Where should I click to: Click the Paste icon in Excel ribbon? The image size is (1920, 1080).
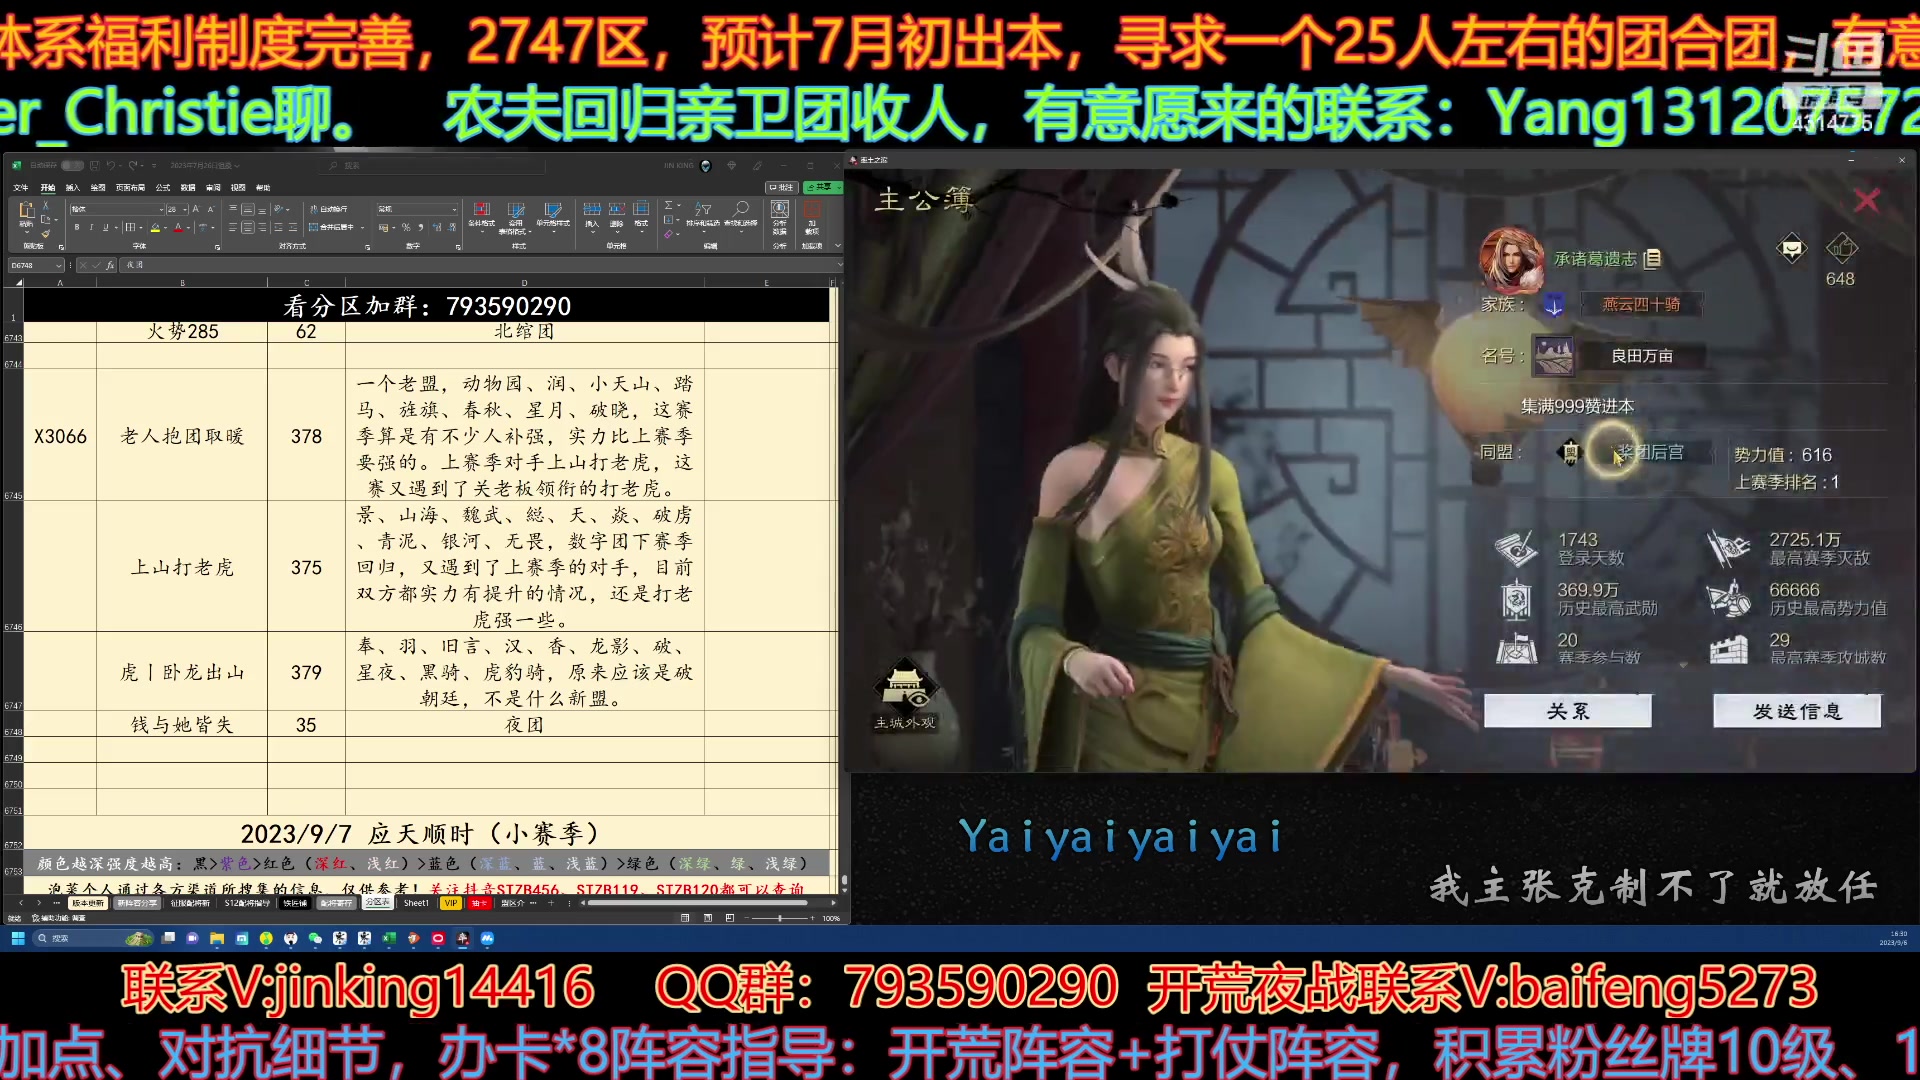coord(26,210)
